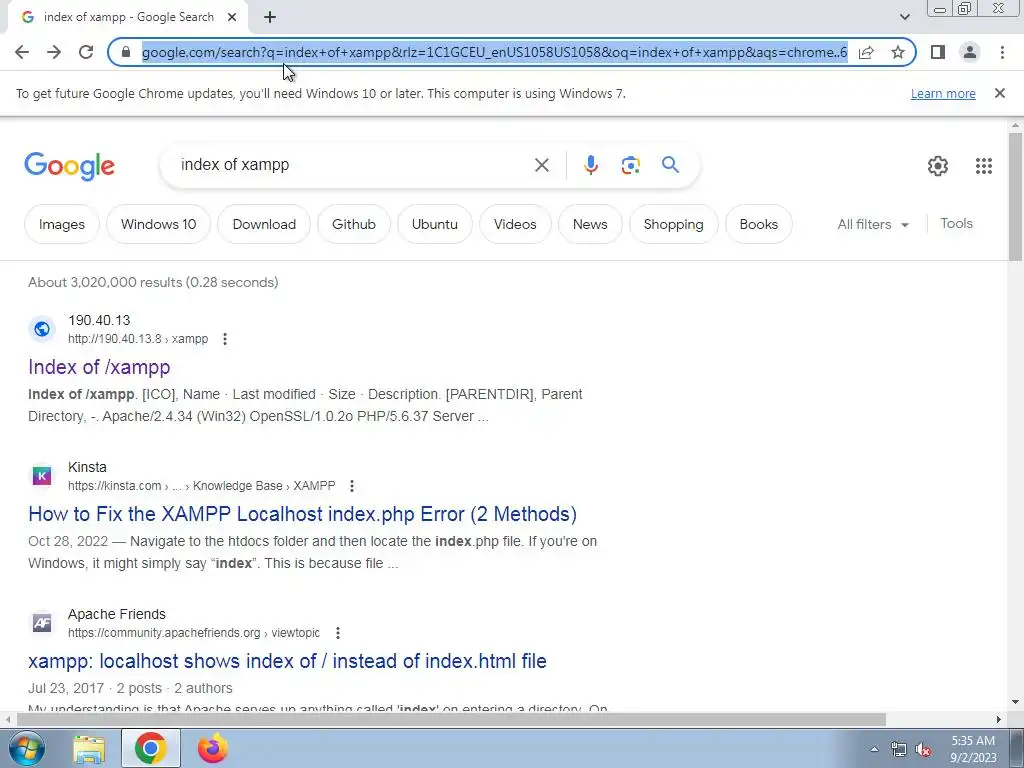Click the globe favicon of the 190.40.13 result
The height and width of the screenshot is (768, 1024).
pyautogui.click(x=42, y=329)
